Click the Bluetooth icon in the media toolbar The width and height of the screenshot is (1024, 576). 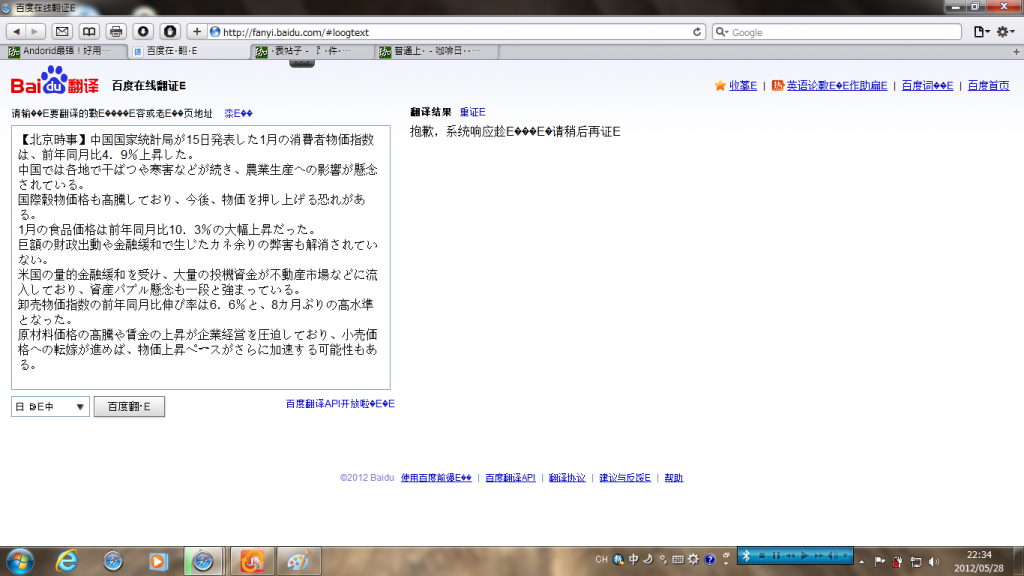point(746,555)
